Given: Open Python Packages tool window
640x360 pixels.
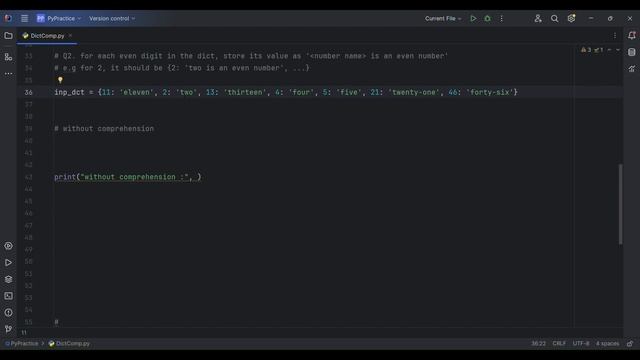Looking at the screenshot, I should (x=8, y=246).
